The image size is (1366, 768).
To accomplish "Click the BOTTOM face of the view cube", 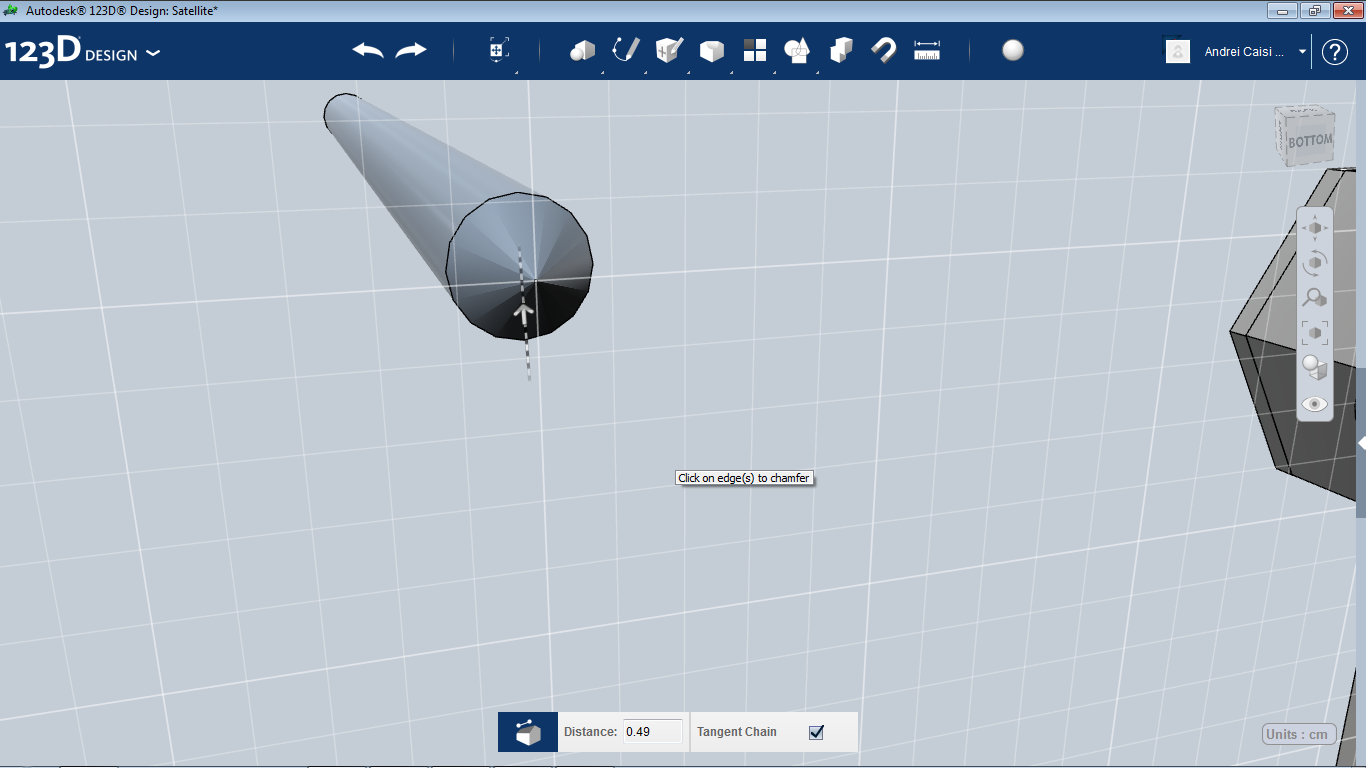I will 1309,141.
